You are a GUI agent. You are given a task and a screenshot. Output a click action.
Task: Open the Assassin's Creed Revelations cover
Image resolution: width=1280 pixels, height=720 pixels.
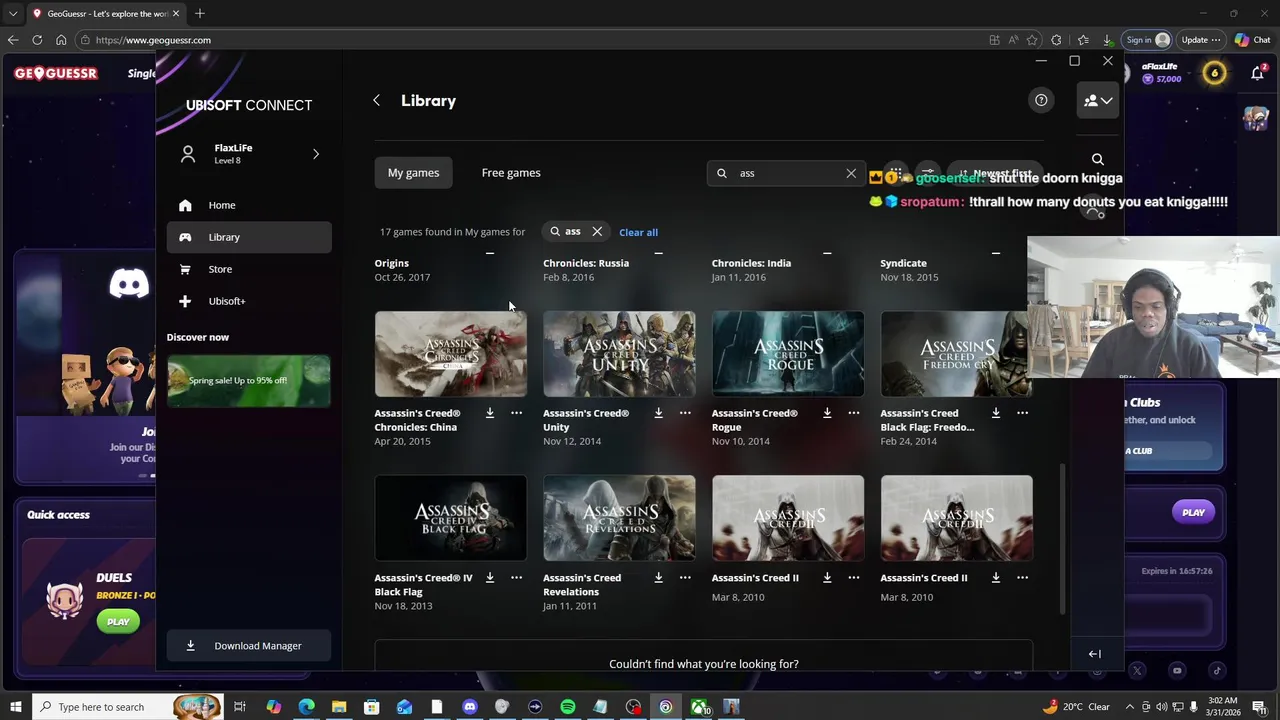click(x=619, y=518)
